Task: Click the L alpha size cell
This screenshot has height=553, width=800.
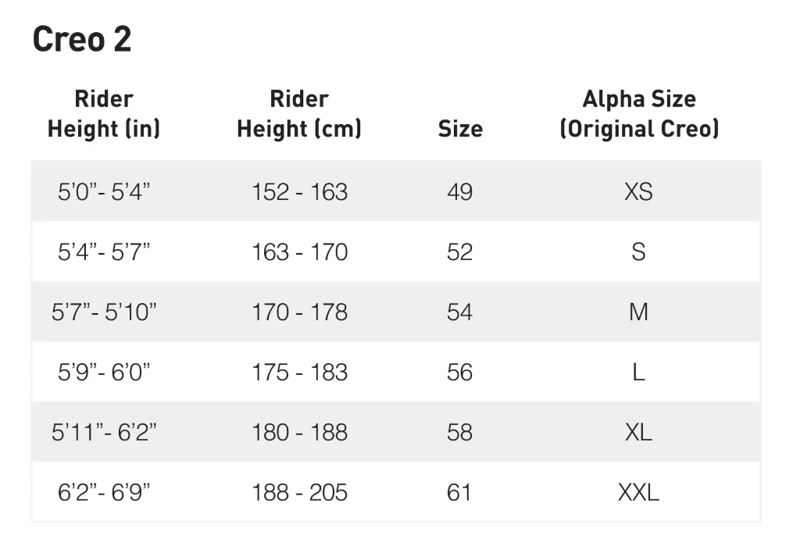Action: pos(638,372)
